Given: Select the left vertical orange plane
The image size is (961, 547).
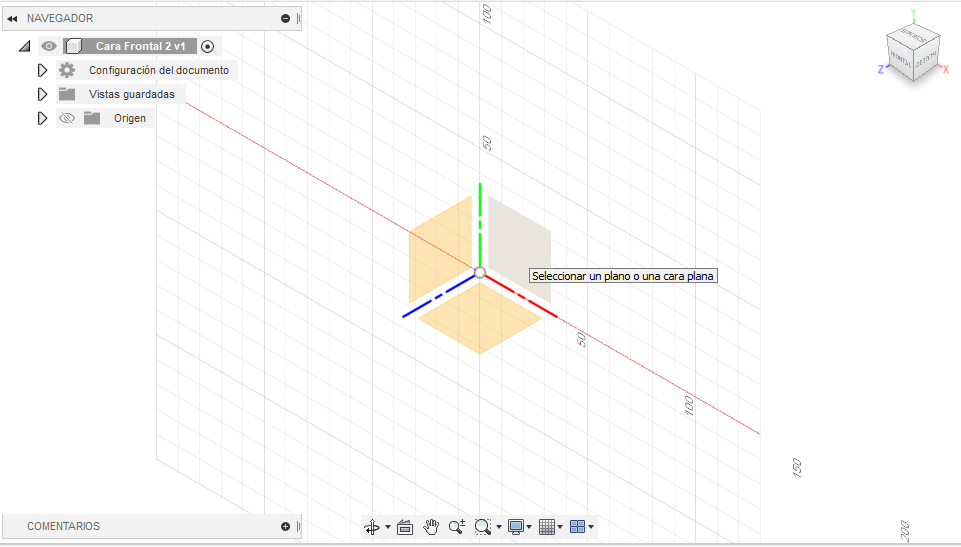Looking at the screenshot, I should pos(440,249).
